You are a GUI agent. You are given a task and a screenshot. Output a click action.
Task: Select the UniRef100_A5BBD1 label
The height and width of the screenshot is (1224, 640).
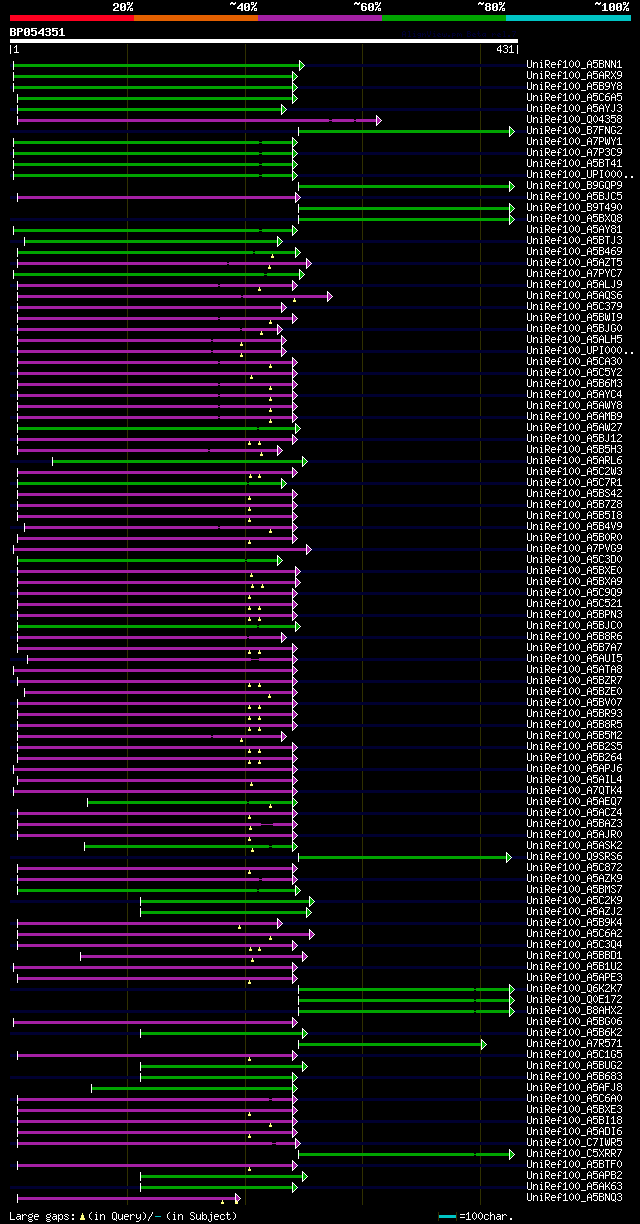coord(574,956)
